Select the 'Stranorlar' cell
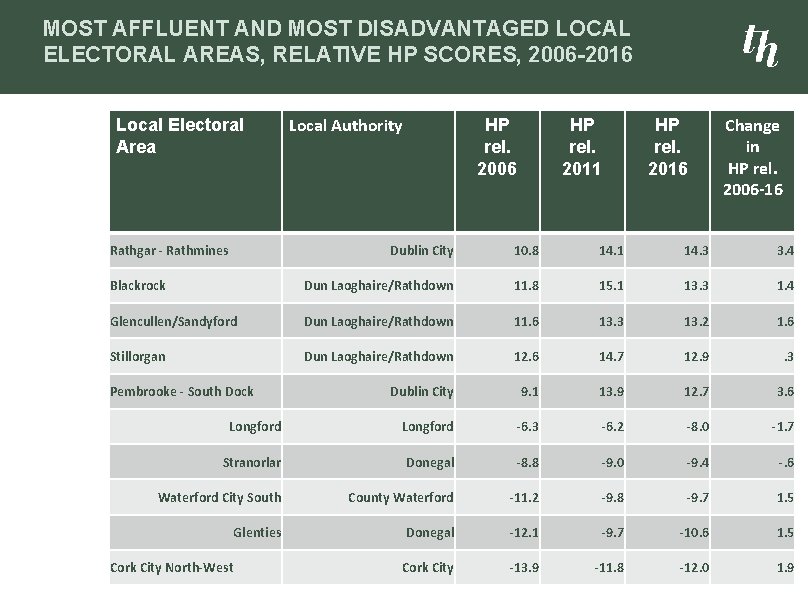 (x=196, y=462)
